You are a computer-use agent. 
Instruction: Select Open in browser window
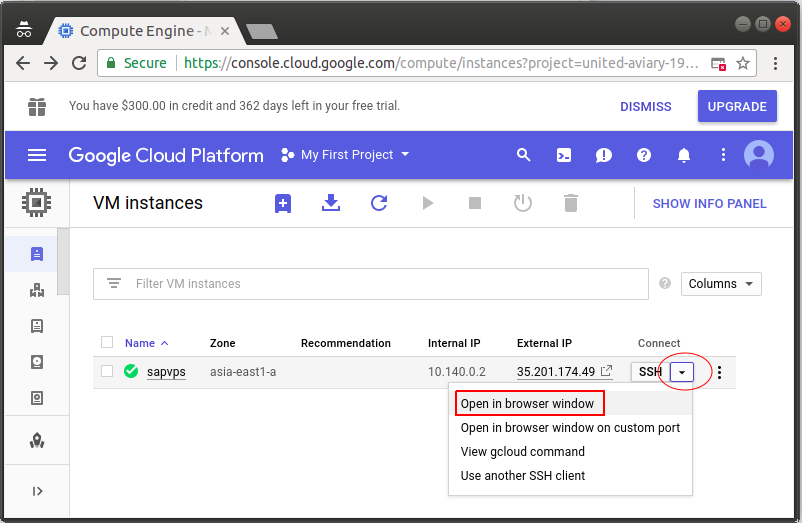click(x=570, y=403)
